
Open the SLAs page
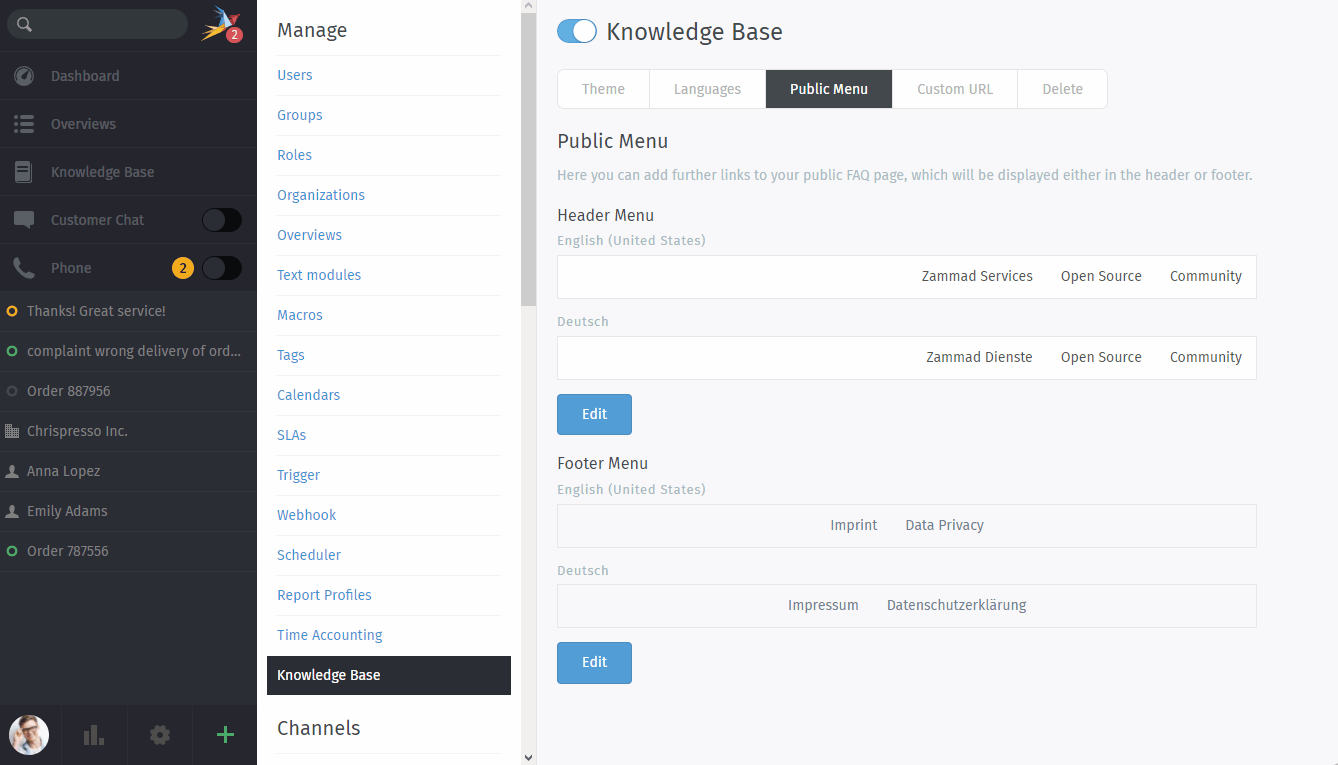[292, 435]
